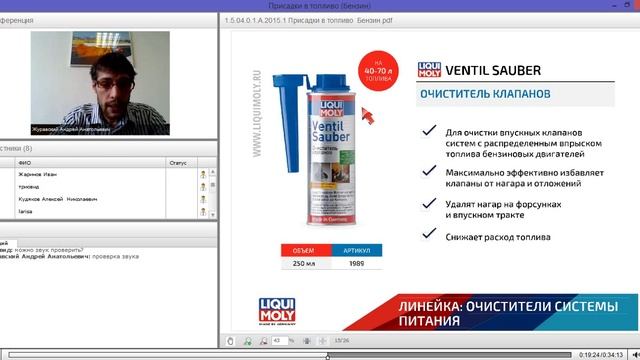Click the Снижает расход топлива bullet
640x360 pixels.
pos(498,237)
